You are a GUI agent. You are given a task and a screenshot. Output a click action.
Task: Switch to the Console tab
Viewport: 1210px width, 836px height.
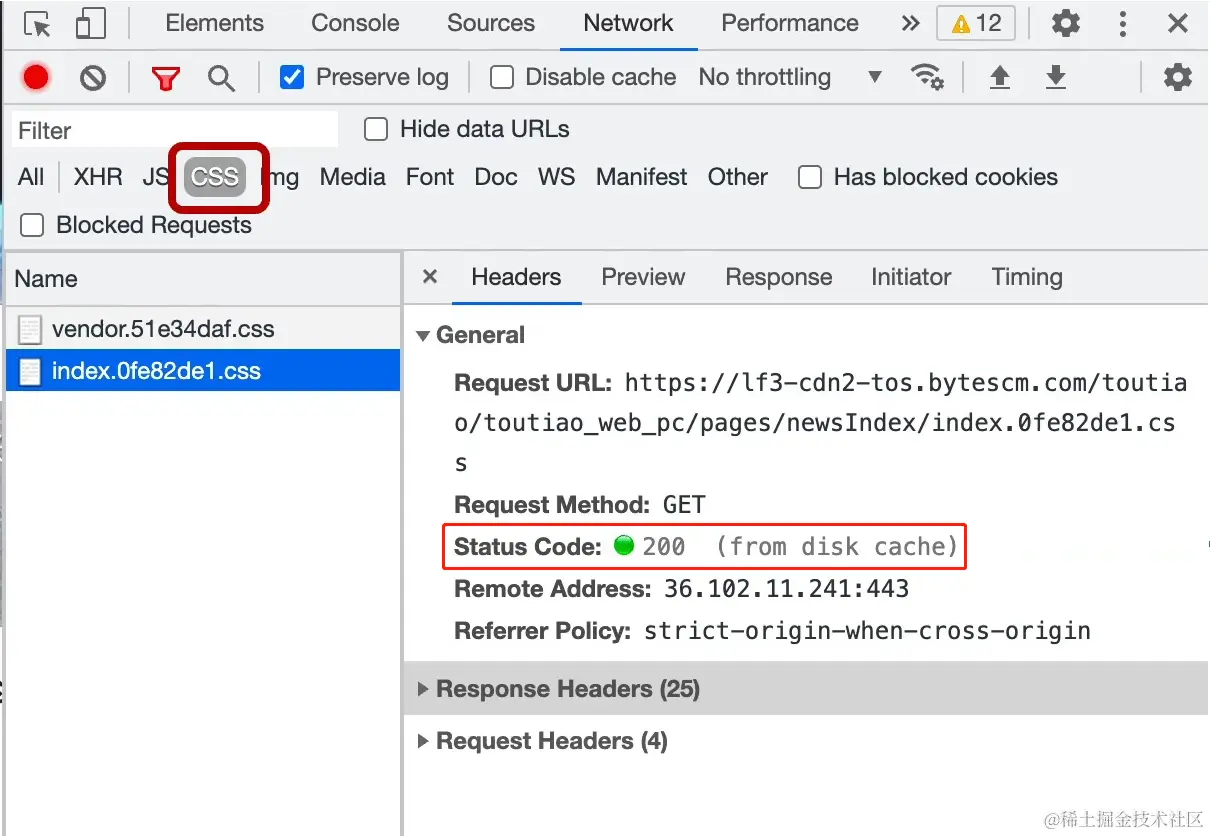point(356,23)
